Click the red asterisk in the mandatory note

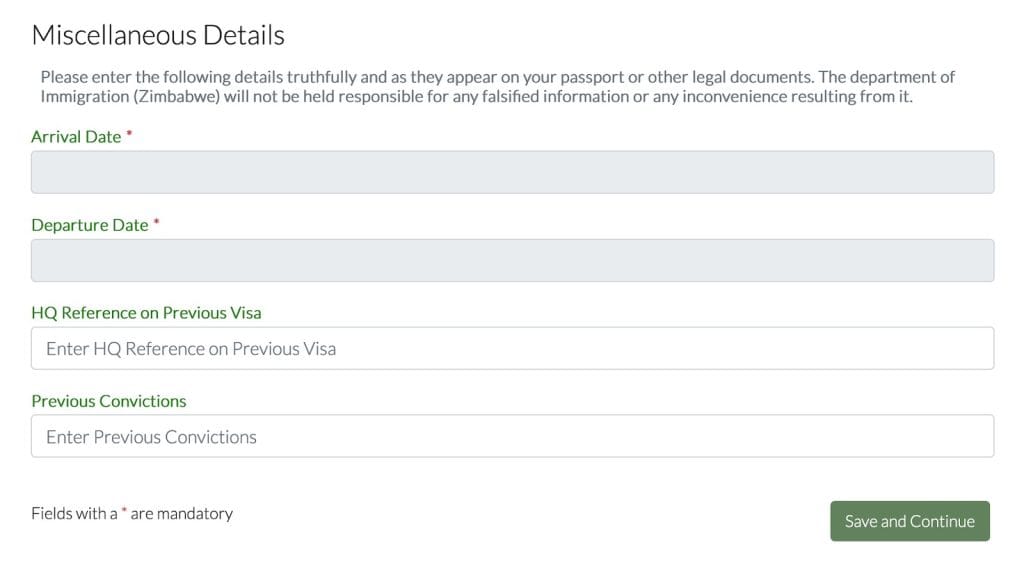pyautogui.click(x=124, y=512)
